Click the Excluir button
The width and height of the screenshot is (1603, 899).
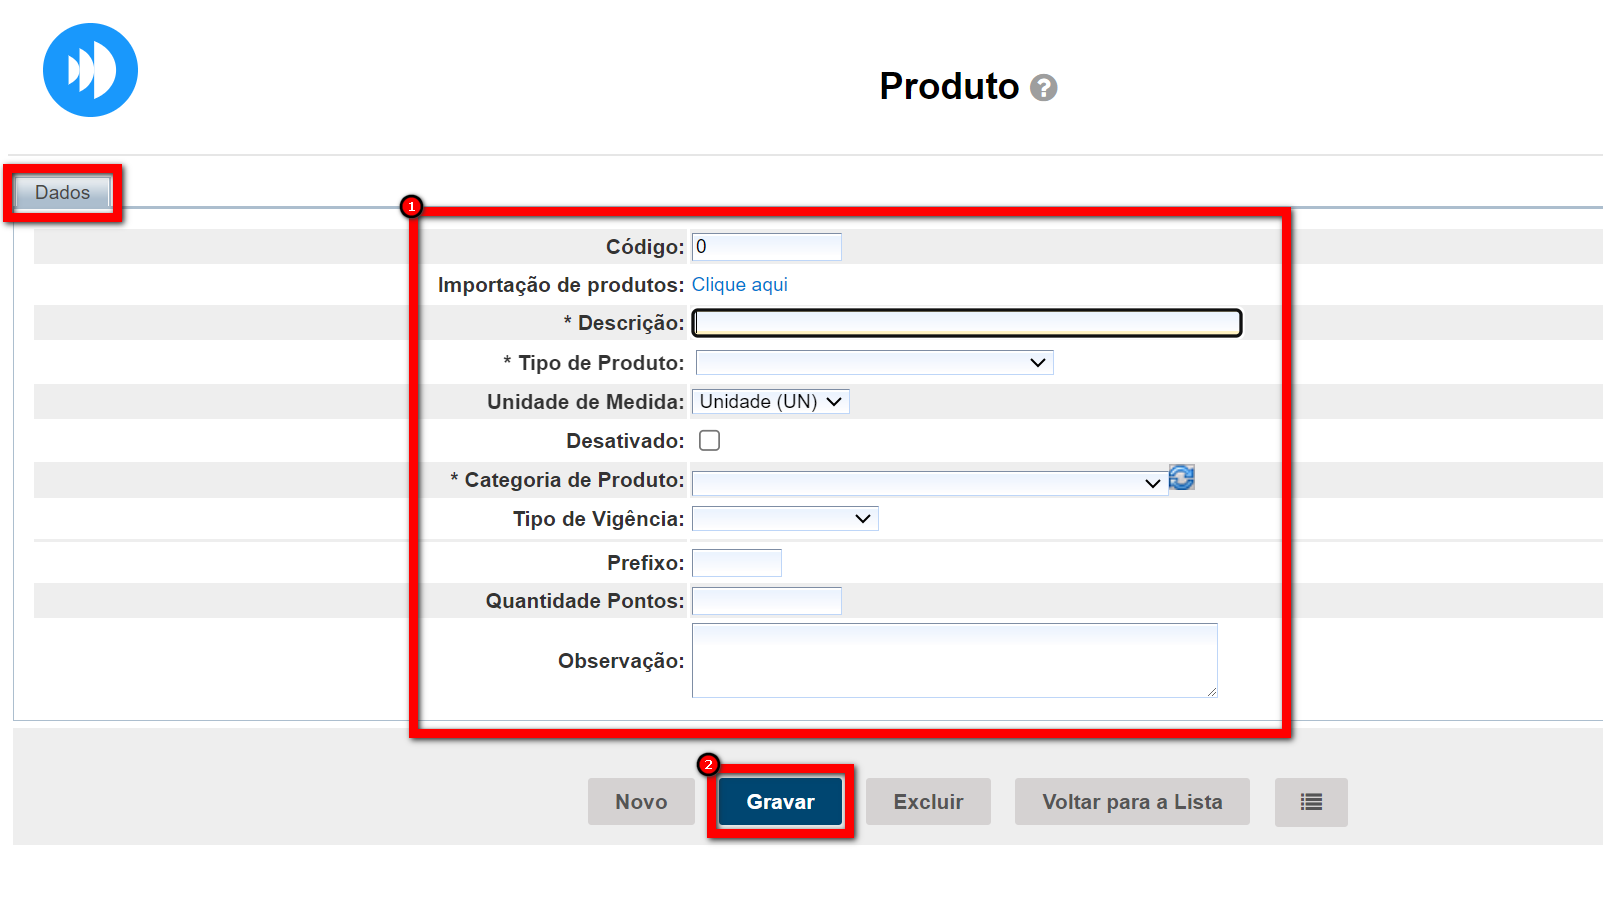point(928,802)
